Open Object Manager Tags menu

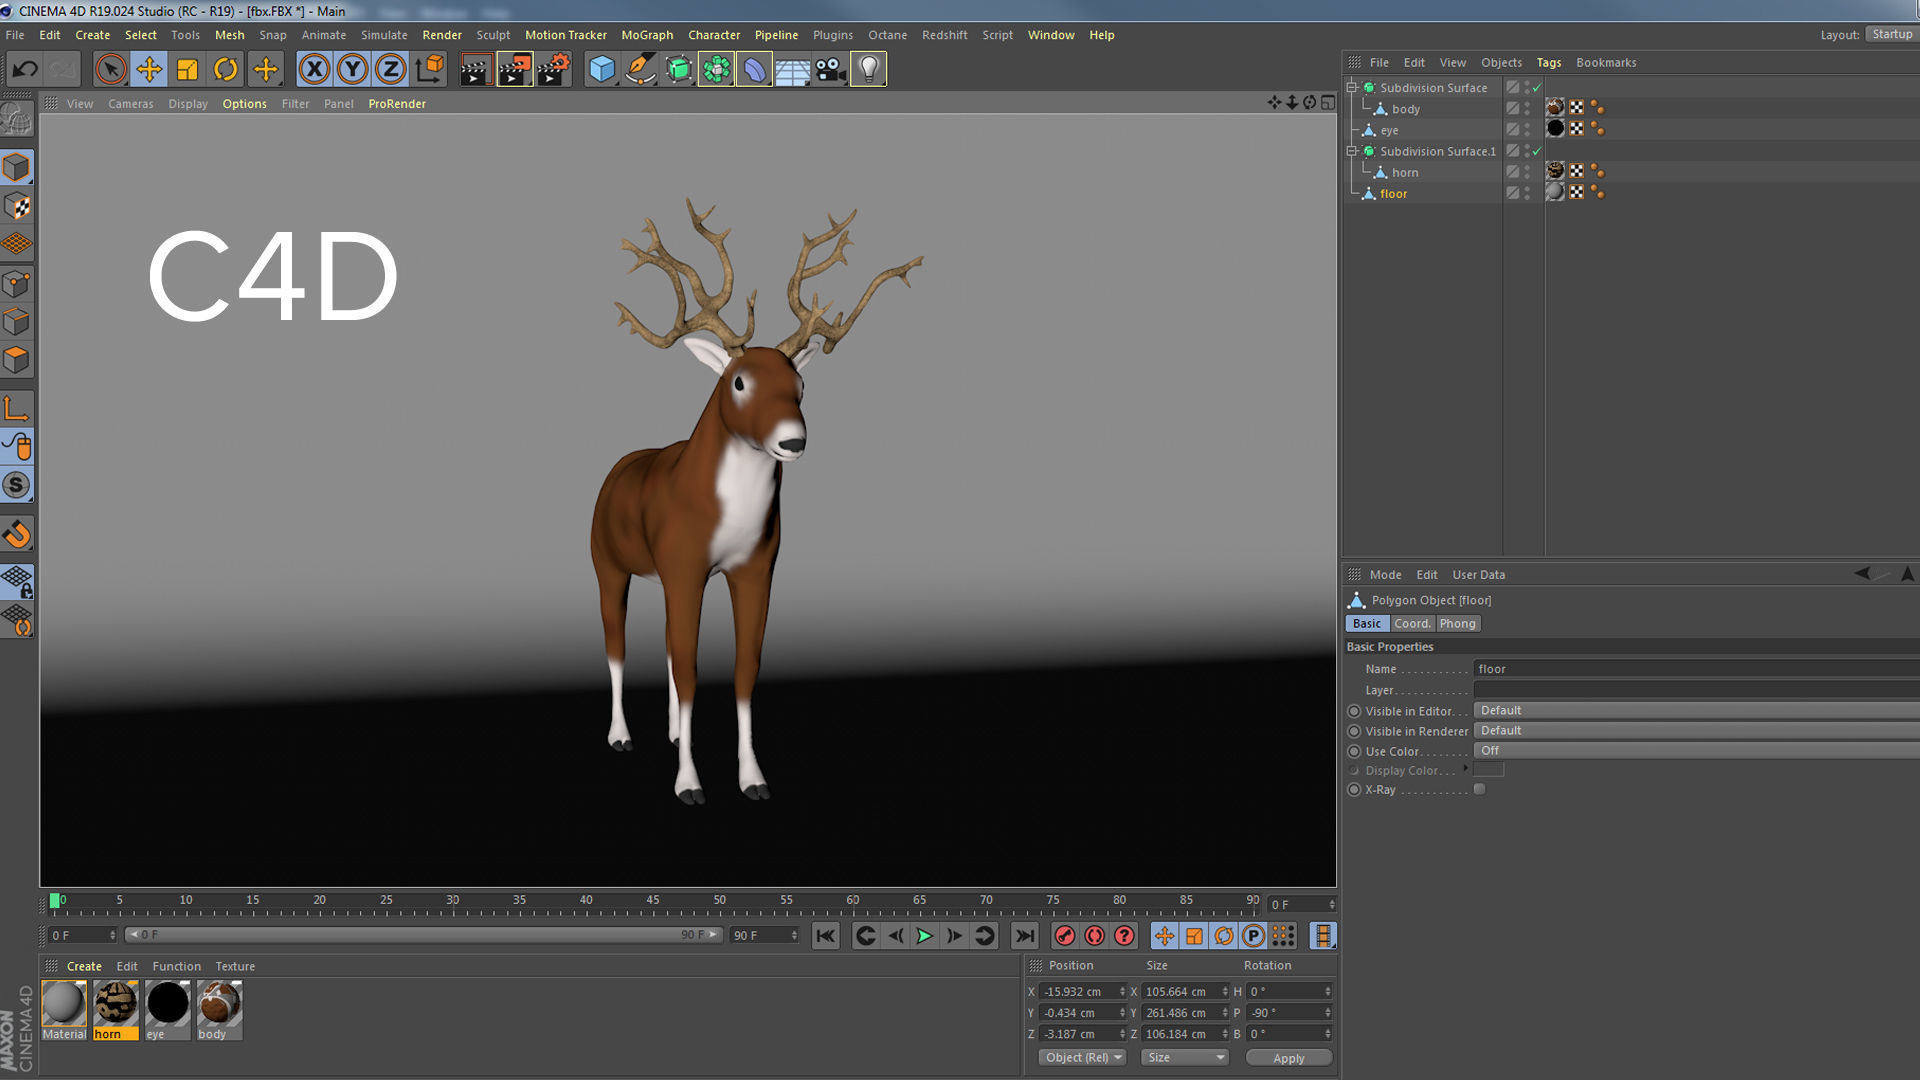tap(1548, 63)
